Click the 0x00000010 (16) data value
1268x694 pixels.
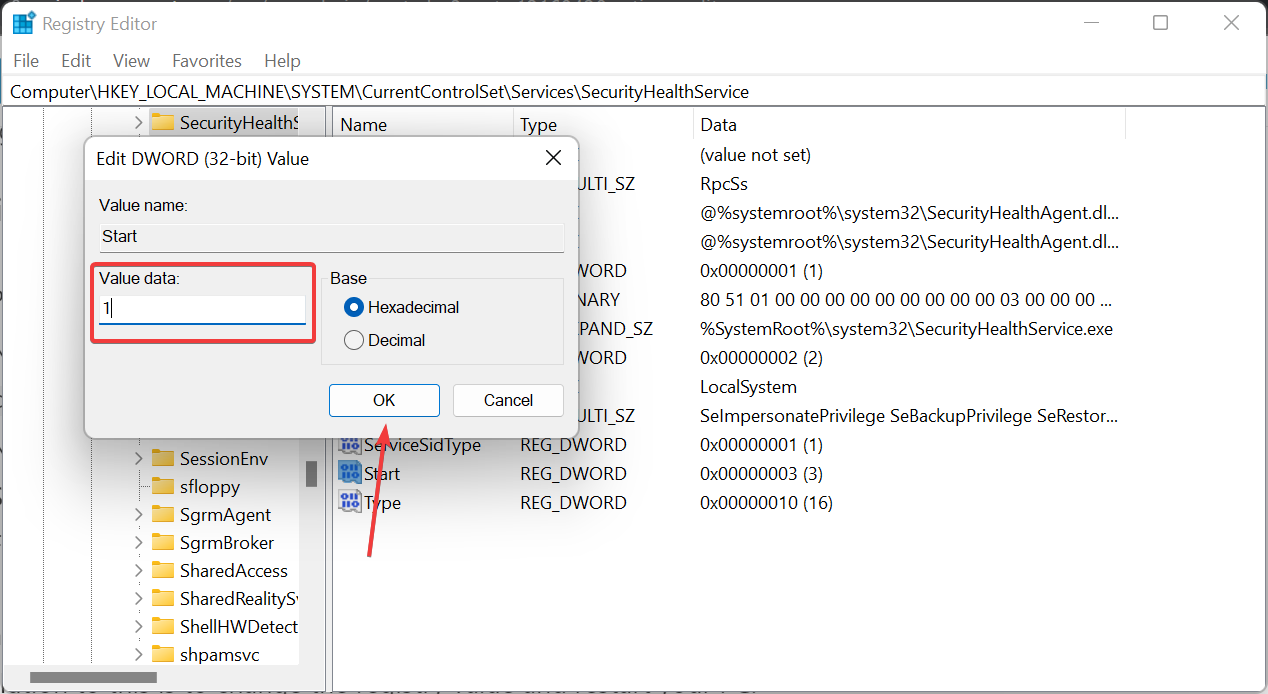coord(766,502)
